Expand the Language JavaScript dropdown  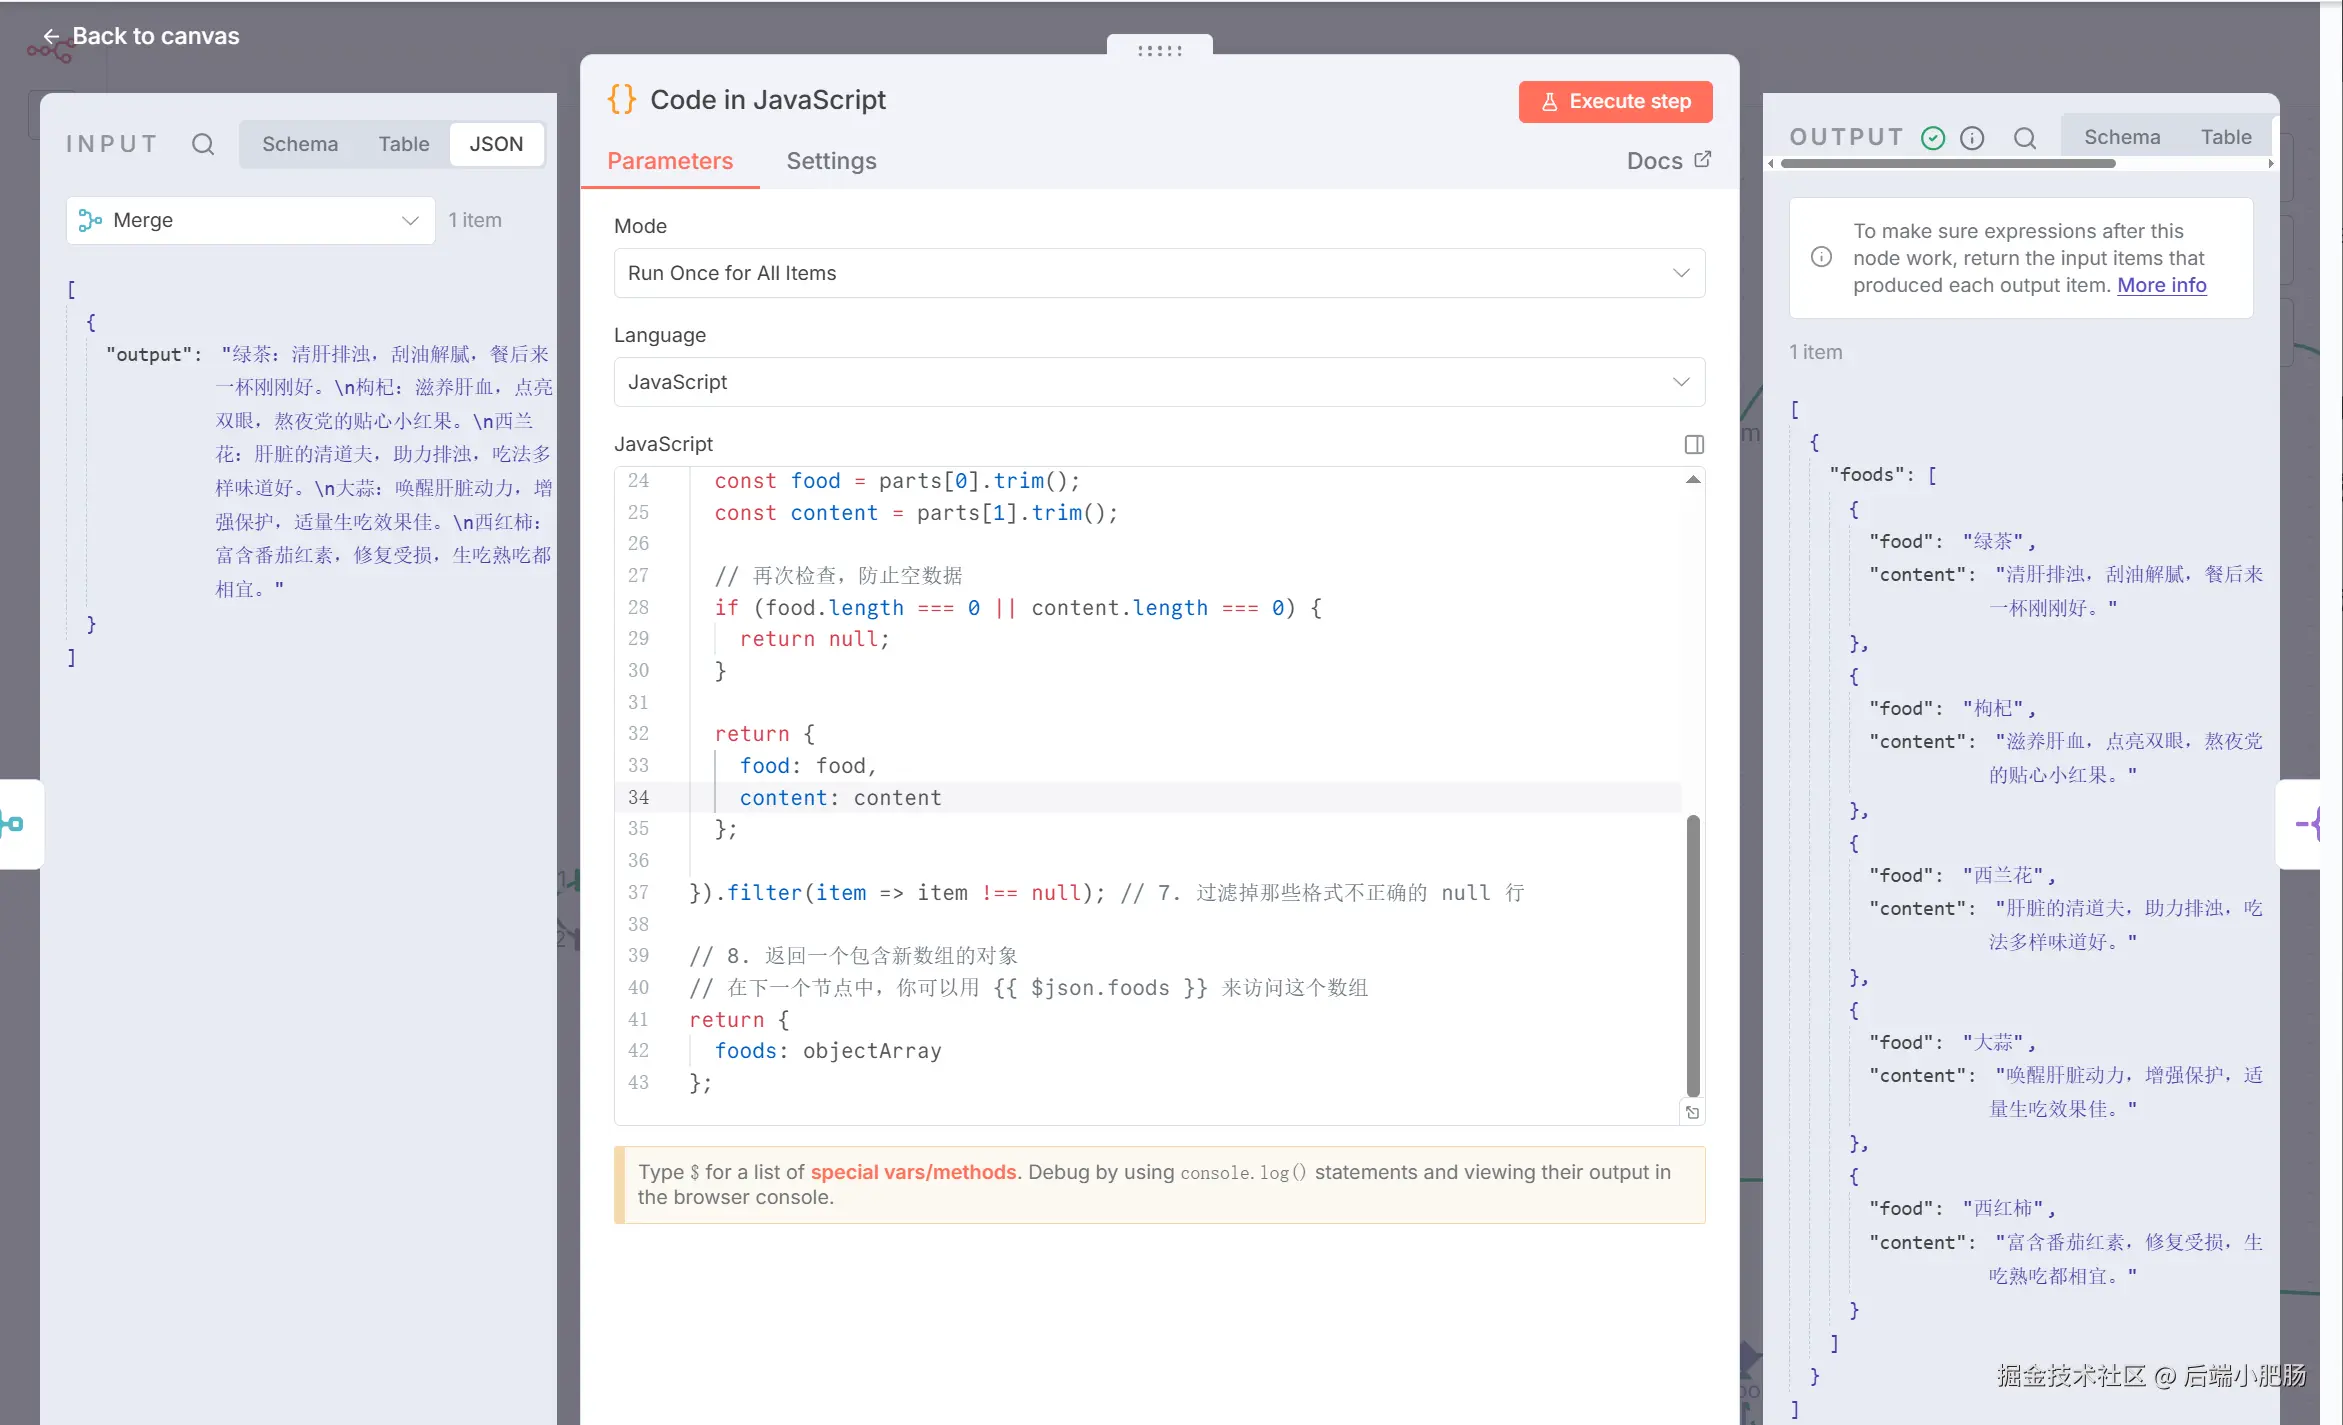pyautogui.click(x=1159, y=382)
